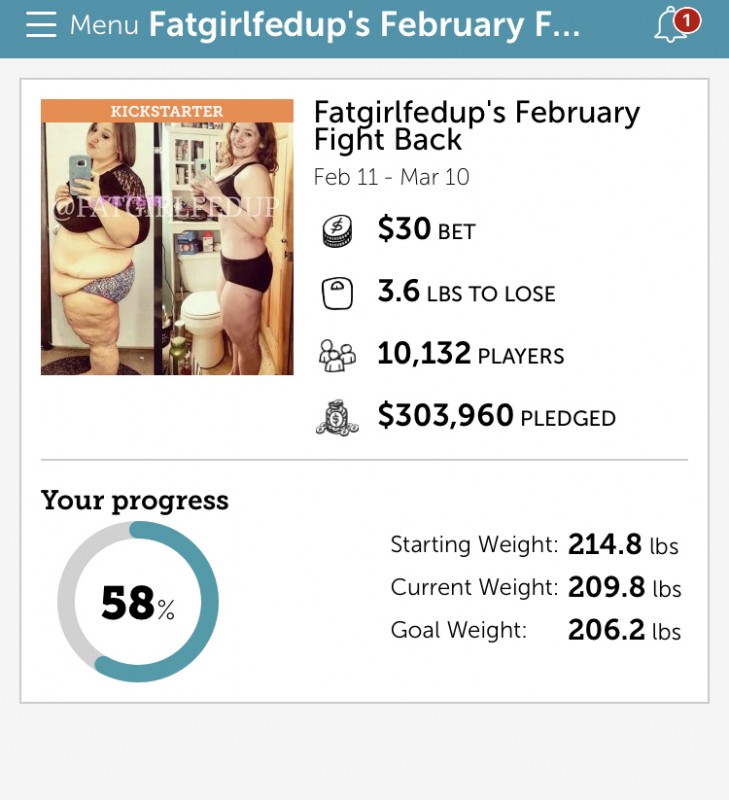
Task: Click the circular 58% progress ring
Action: click(x=137, y=601)
